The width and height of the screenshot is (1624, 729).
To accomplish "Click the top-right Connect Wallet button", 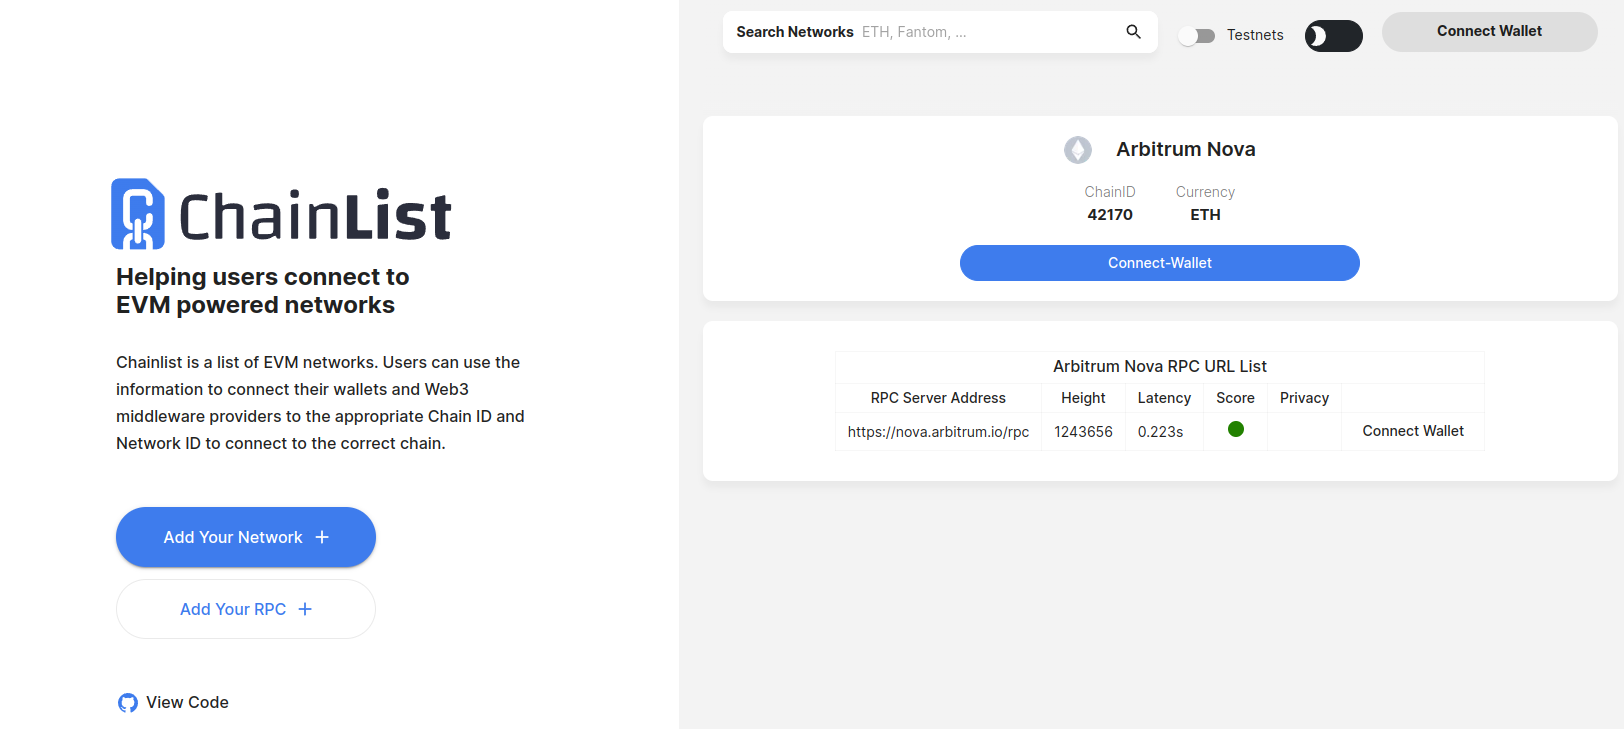I will point(1490,32).
